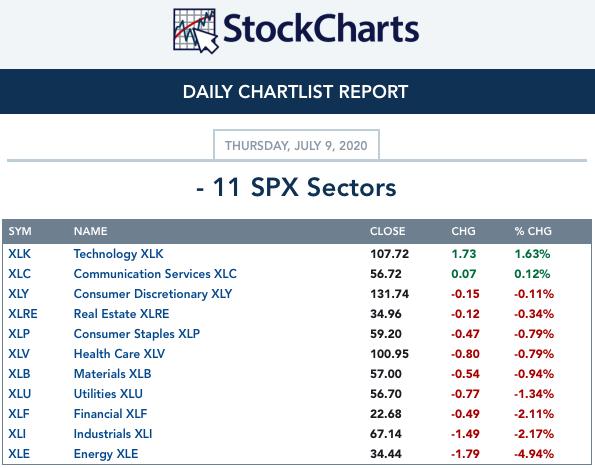The height and width of the screenshot is (468, 595).
Task: Select the XLC ticker symbol
Action: point(19,274)
